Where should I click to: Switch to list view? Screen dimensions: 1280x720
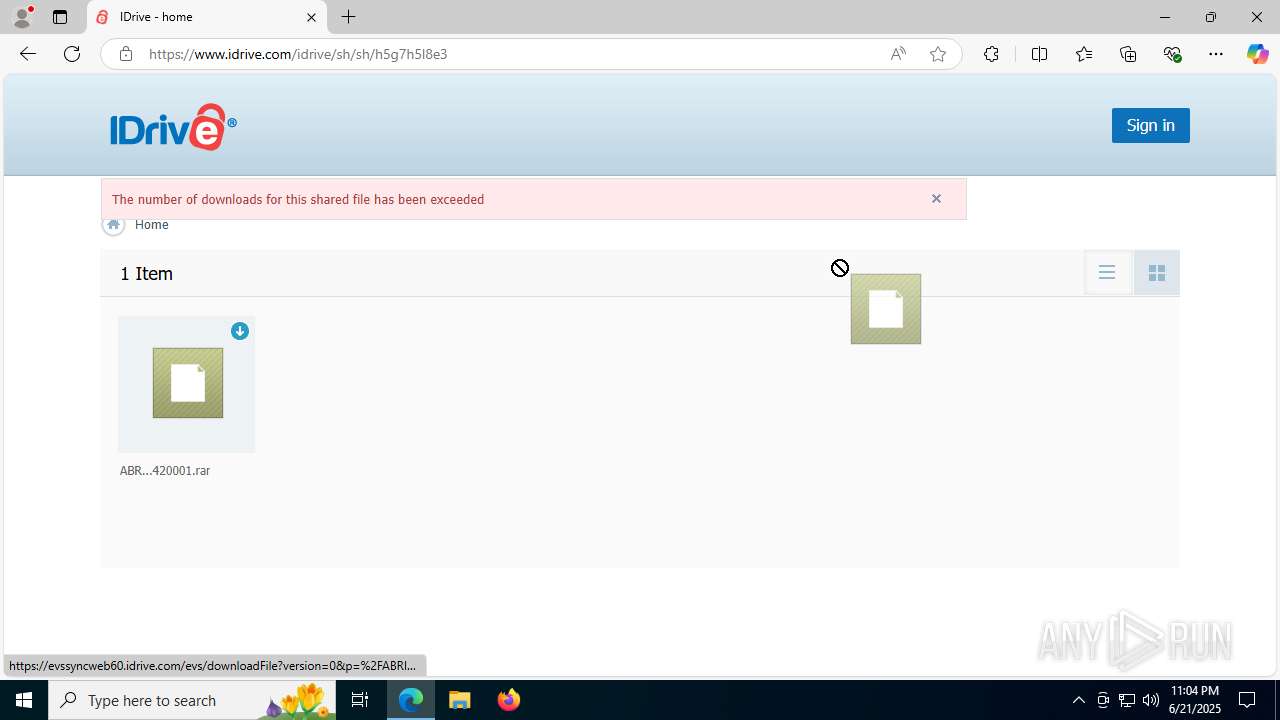1107,273
